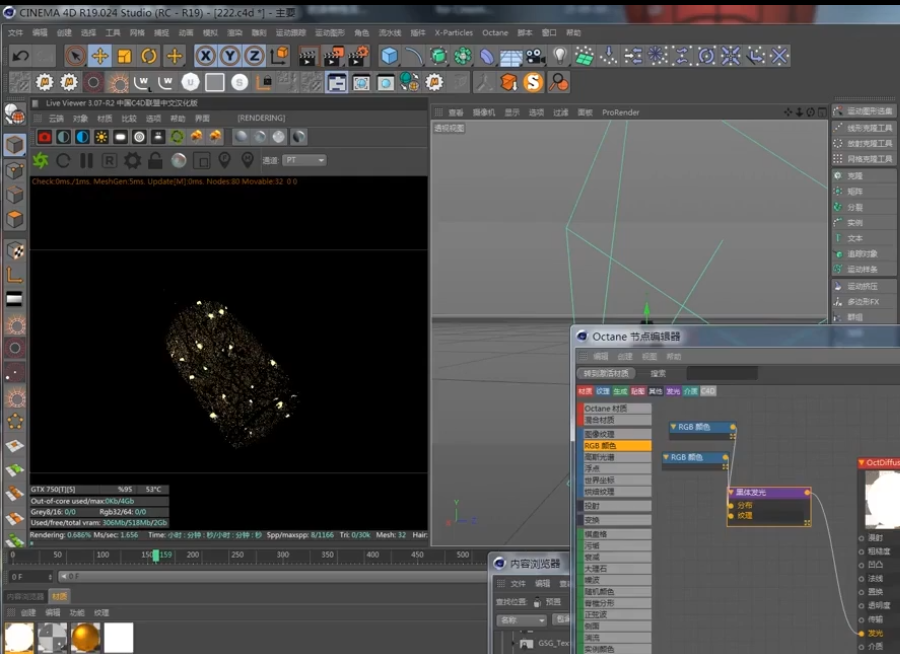
Task: Toggle the coordinate system cube icon
Action: click(280, 55)
